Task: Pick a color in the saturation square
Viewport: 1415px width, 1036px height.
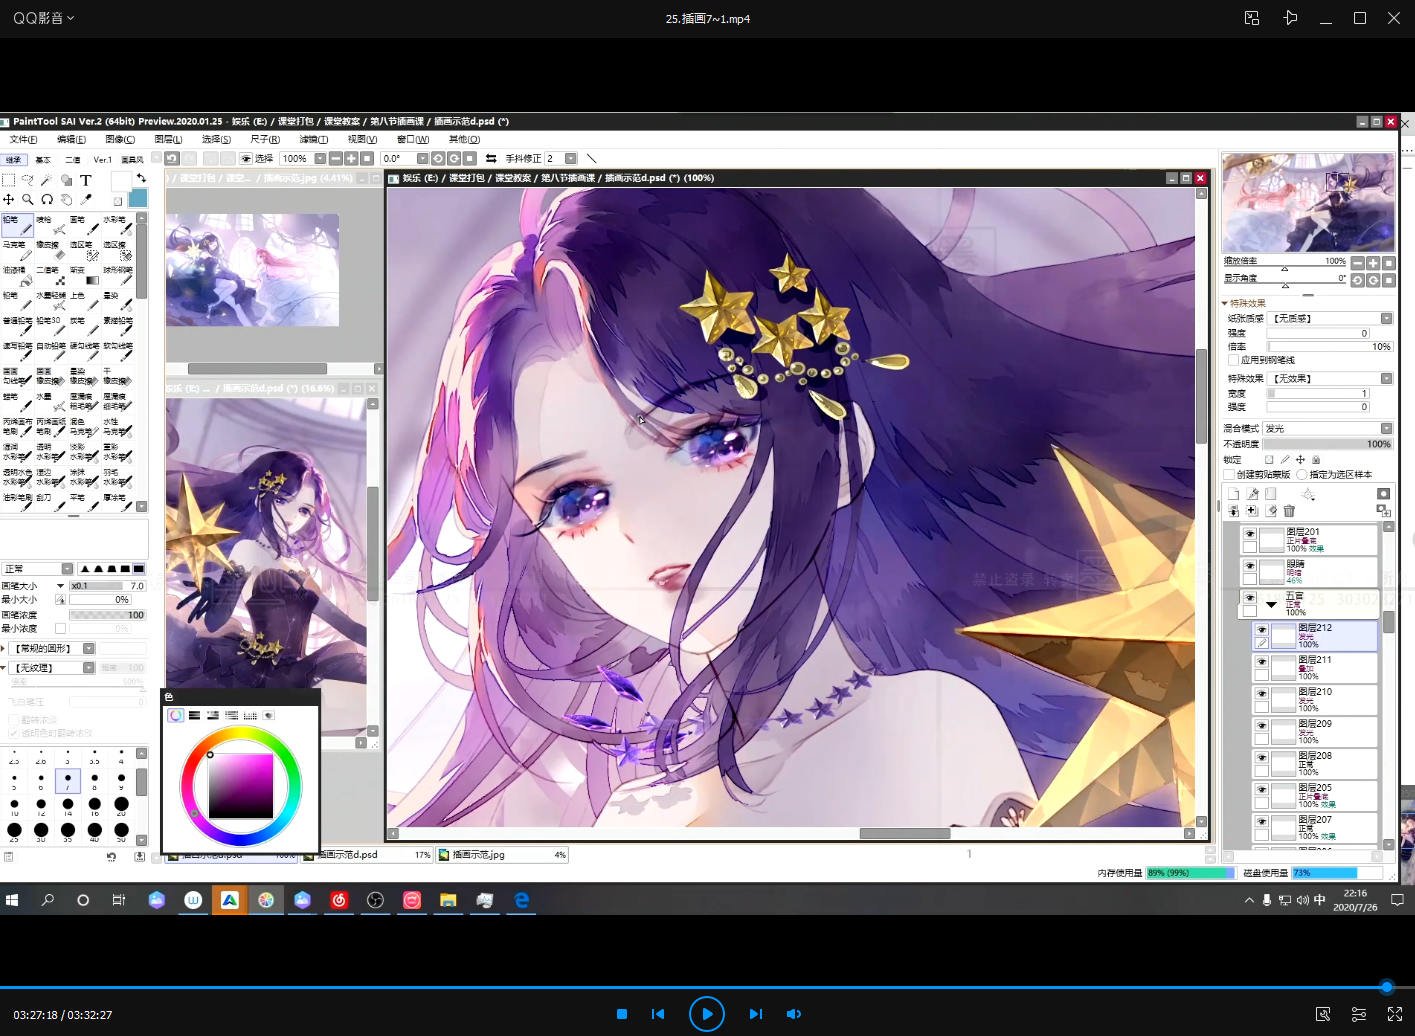Action: [x=240, y=786]
